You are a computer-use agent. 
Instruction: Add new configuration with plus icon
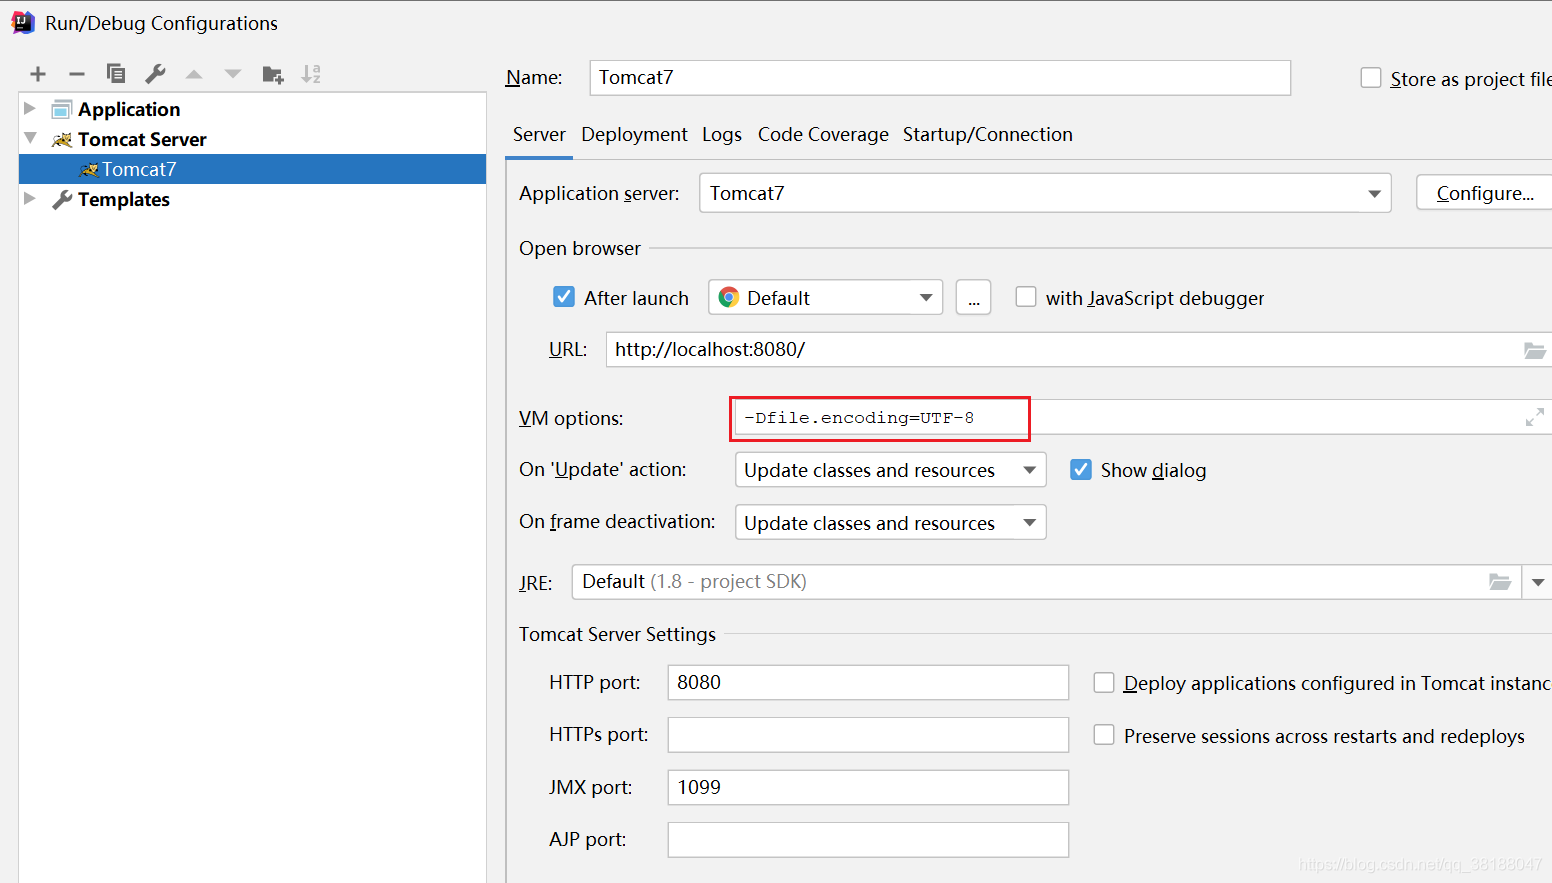(38, 74)
